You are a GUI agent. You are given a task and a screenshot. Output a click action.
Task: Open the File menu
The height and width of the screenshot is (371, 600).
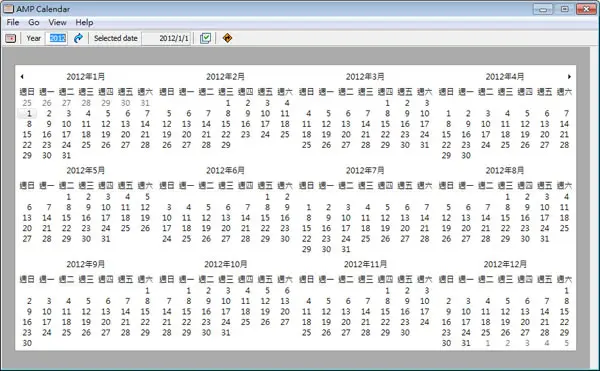click(13, 23)
